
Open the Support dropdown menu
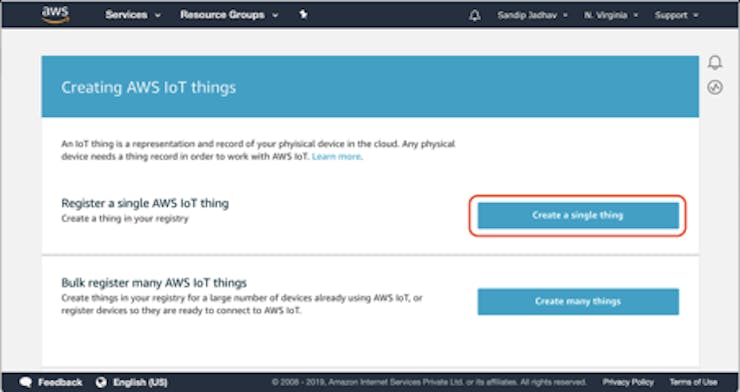click(x=676, y=15)
